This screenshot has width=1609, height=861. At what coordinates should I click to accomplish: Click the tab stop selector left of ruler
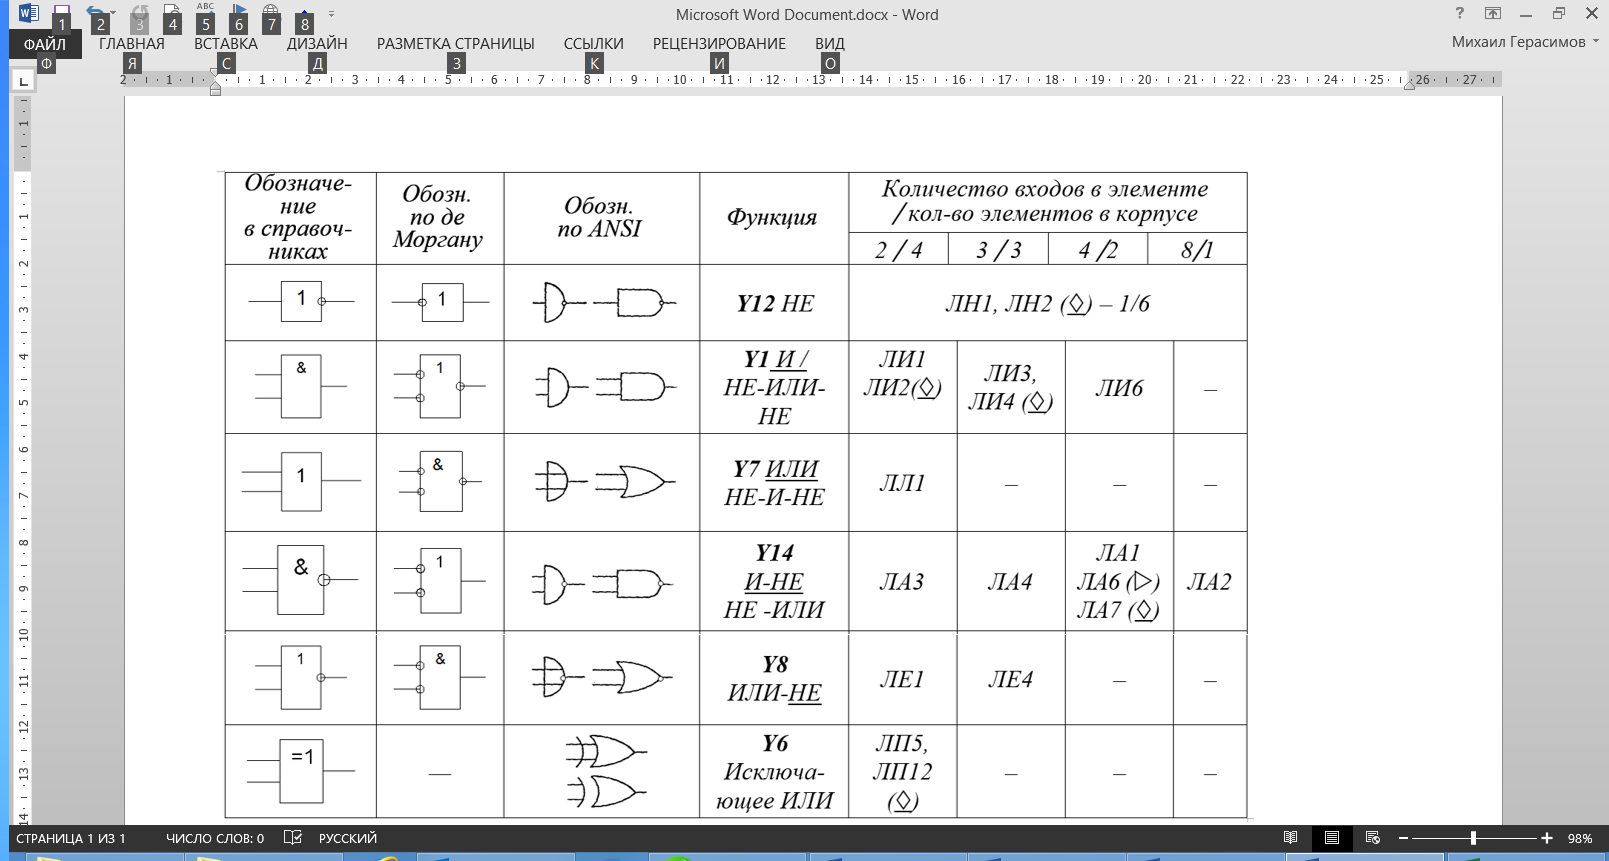coord(22,81)
